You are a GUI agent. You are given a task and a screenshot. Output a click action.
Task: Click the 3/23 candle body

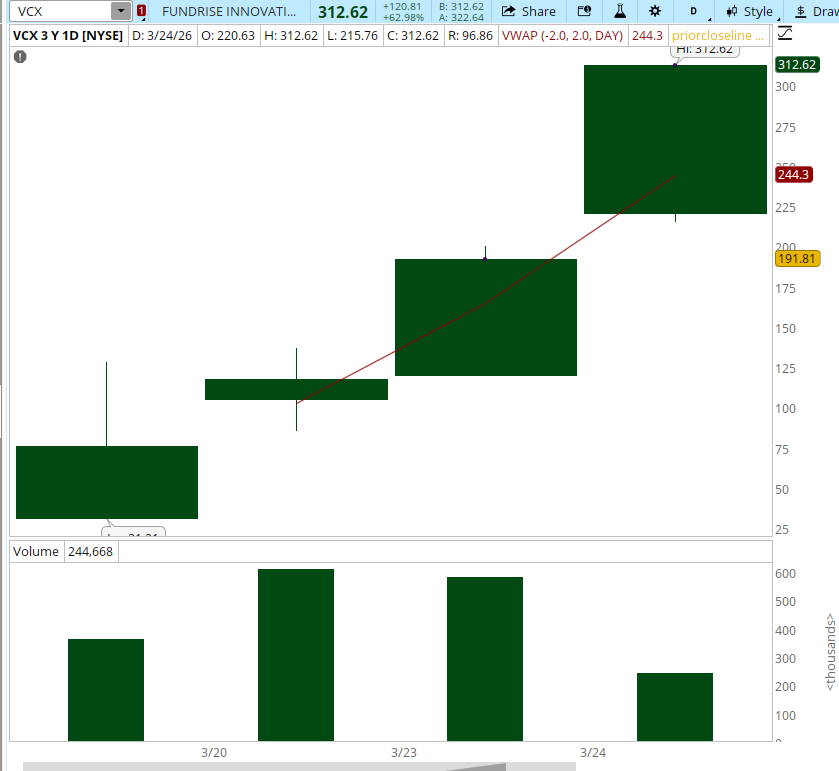tap(486, 317)
